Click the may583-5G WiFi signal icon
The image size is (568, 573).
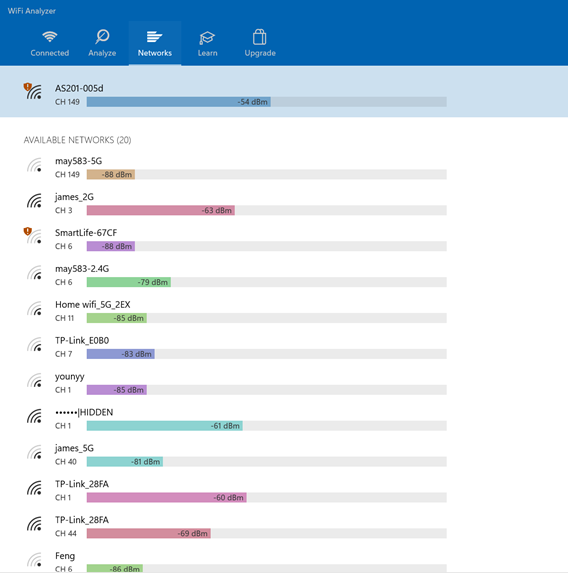click(x=34, y=165)
